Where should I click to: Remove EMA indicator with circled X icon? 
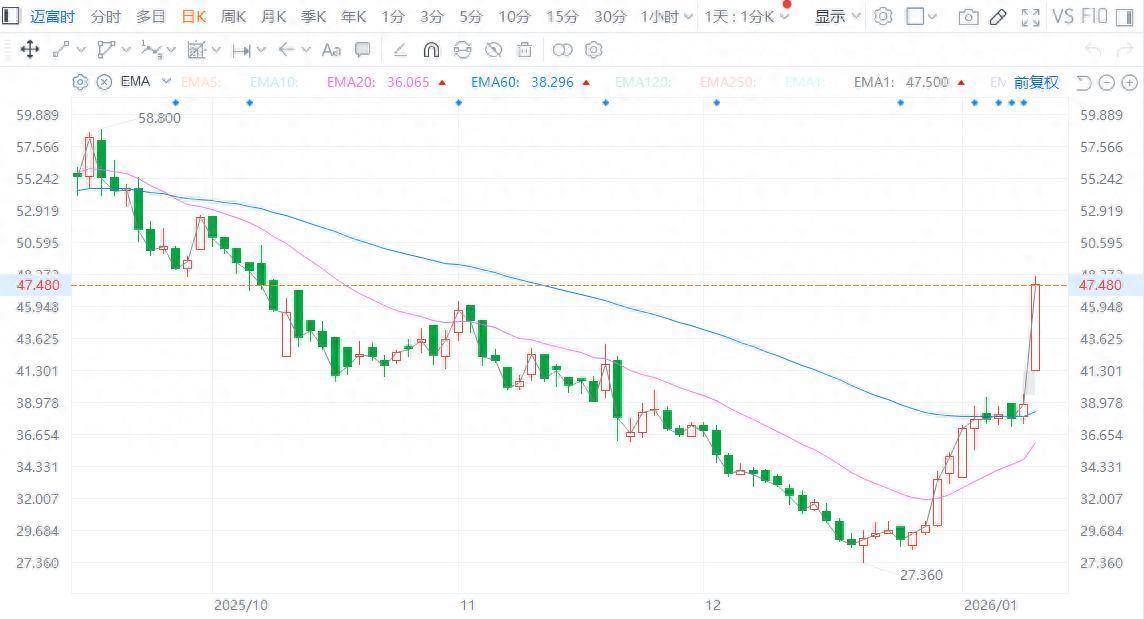click(x=104, y=82)
